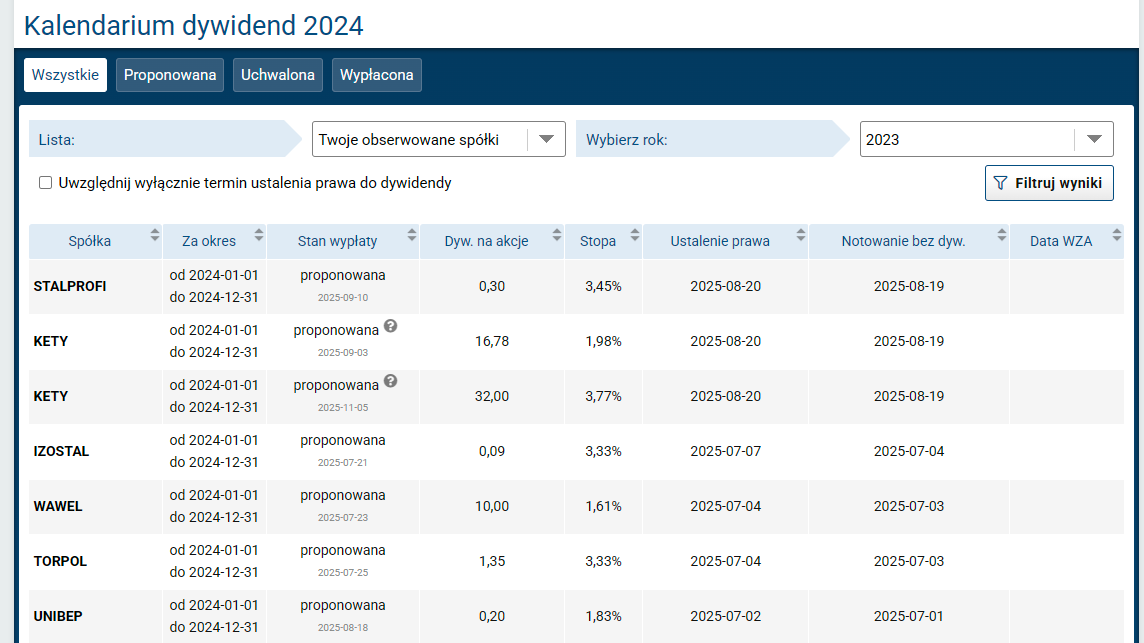This screenshot has width=1144, height=643.
Task: Click the Data WZA header label
Action: point(1061,241)
